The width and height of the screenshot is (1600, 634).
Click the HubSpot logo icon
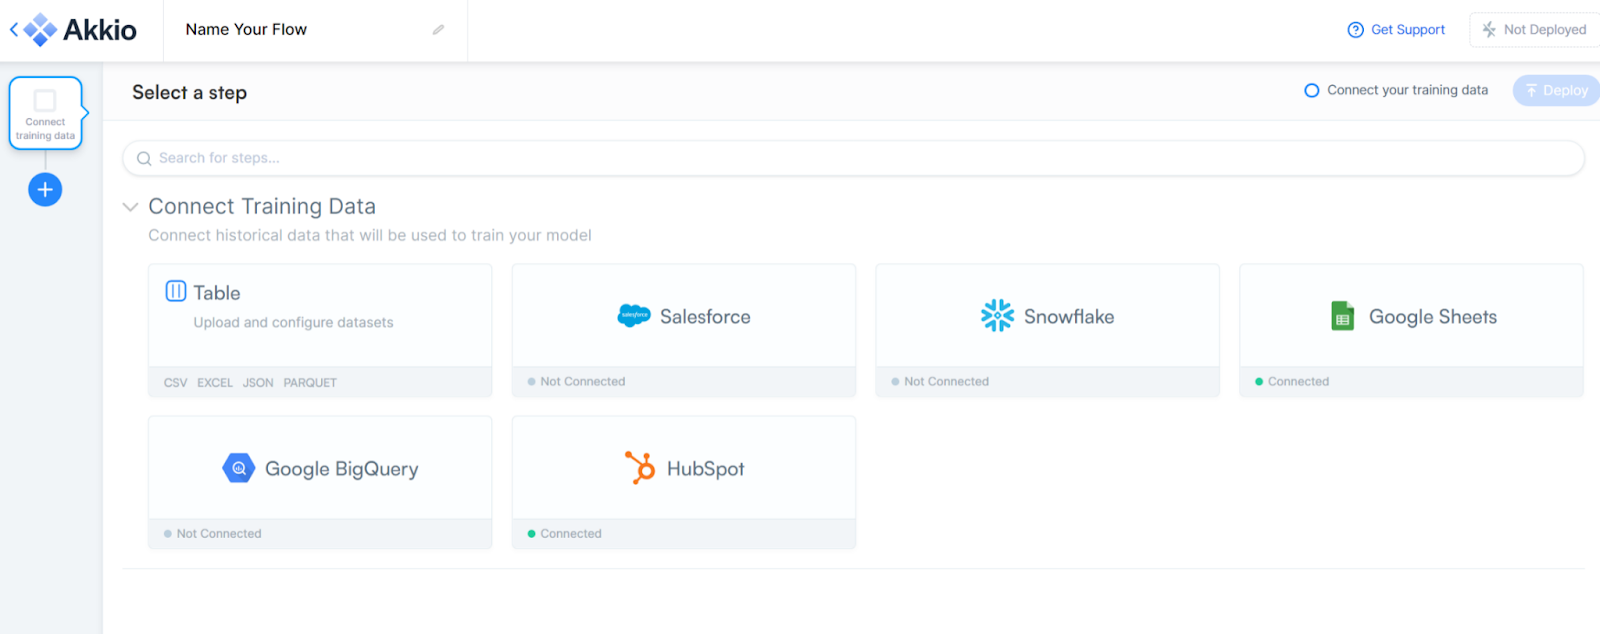tap(640, 468)
